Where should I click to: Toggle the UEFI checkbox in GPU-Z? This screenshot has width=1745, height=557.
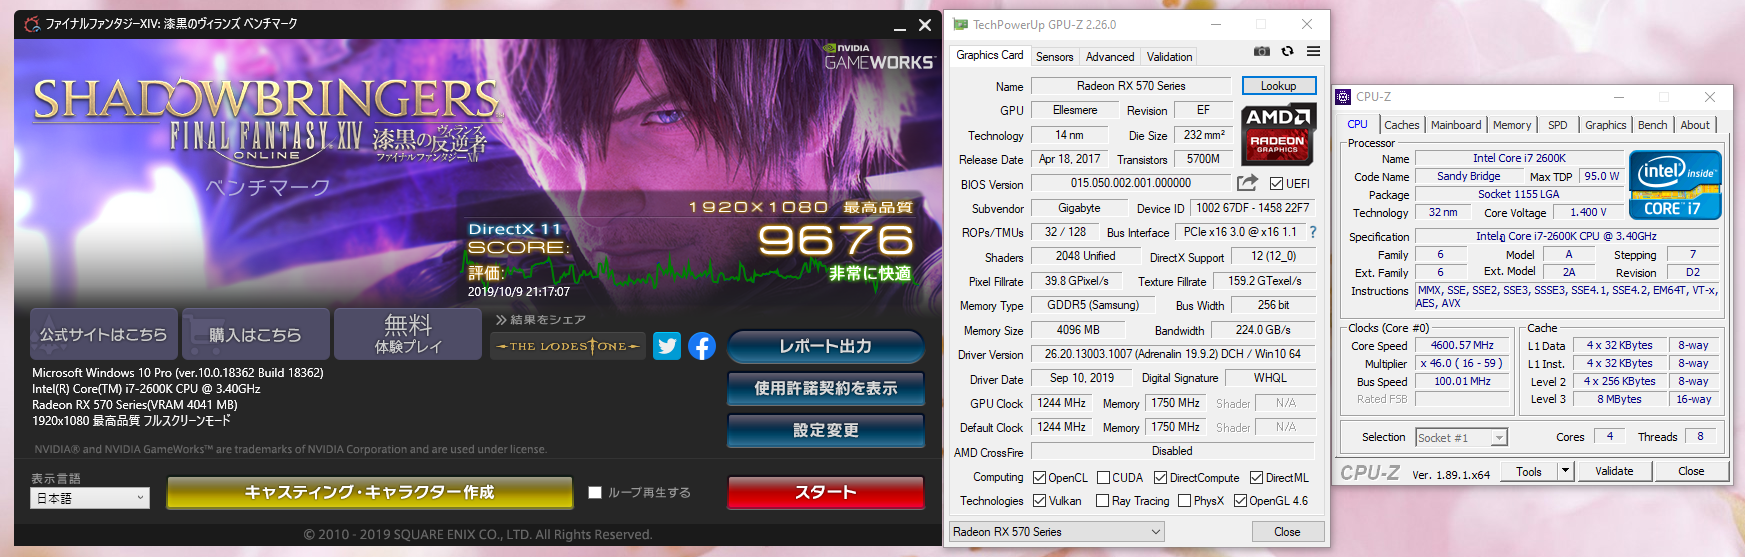tap(1276, 184)
